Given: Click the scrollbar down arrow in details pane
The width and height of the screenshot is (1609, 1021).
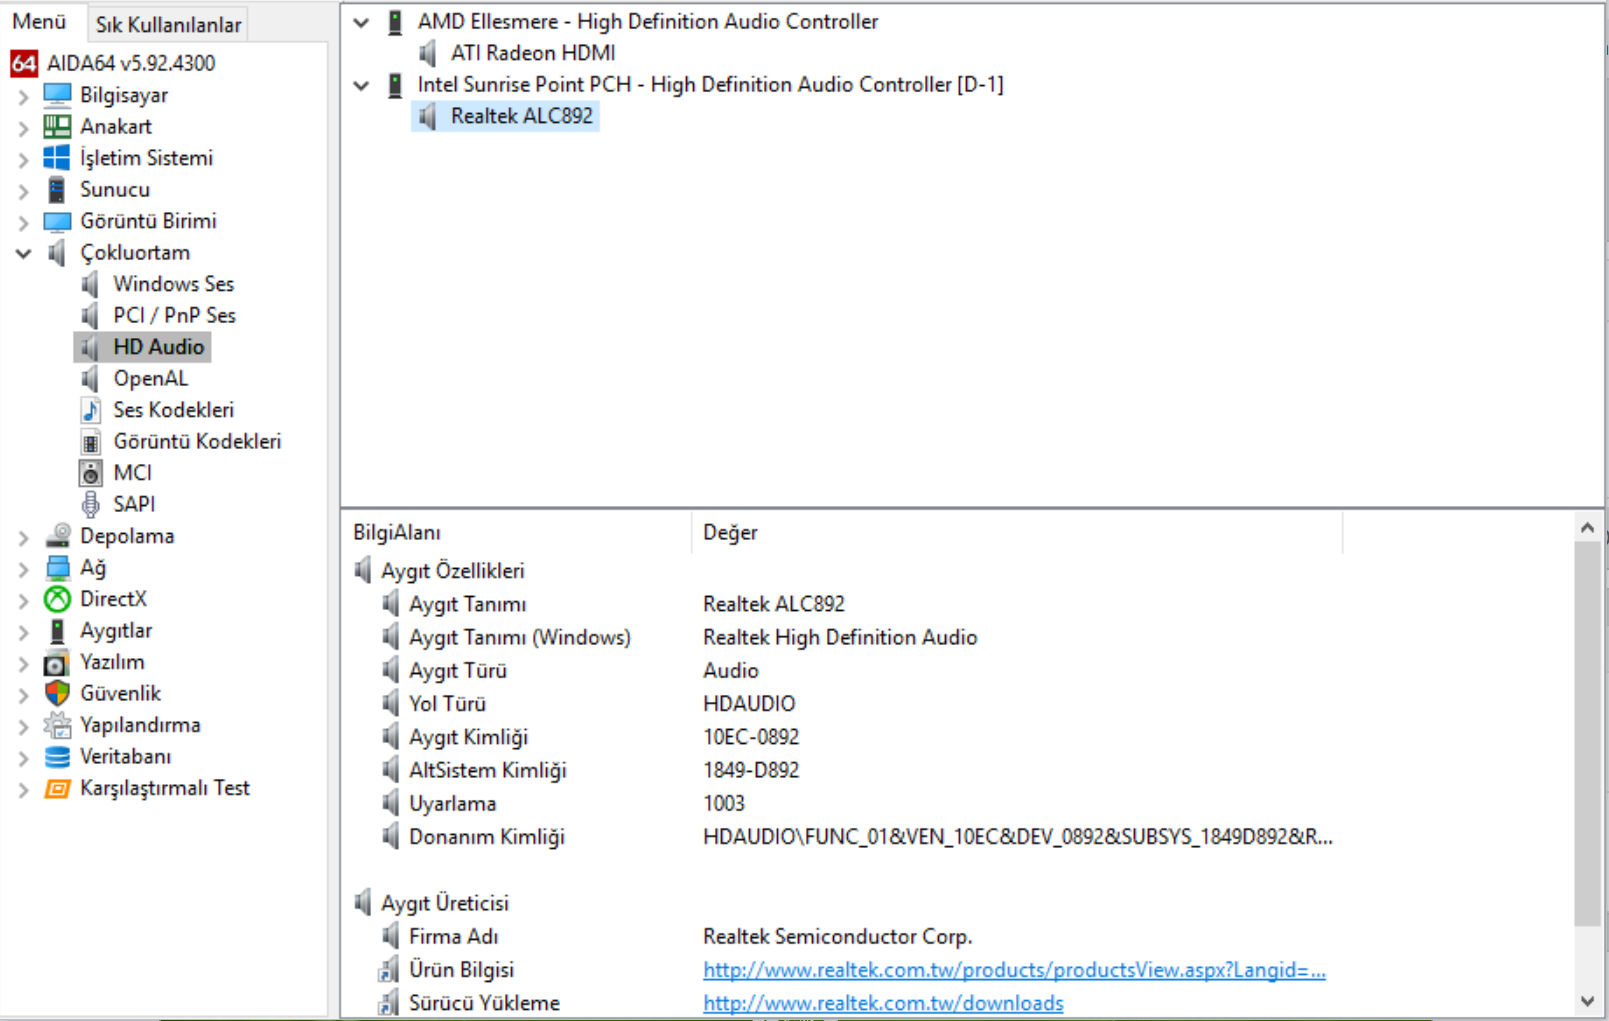Looking at the screenshot, I should click(x=1587, y=1001).
